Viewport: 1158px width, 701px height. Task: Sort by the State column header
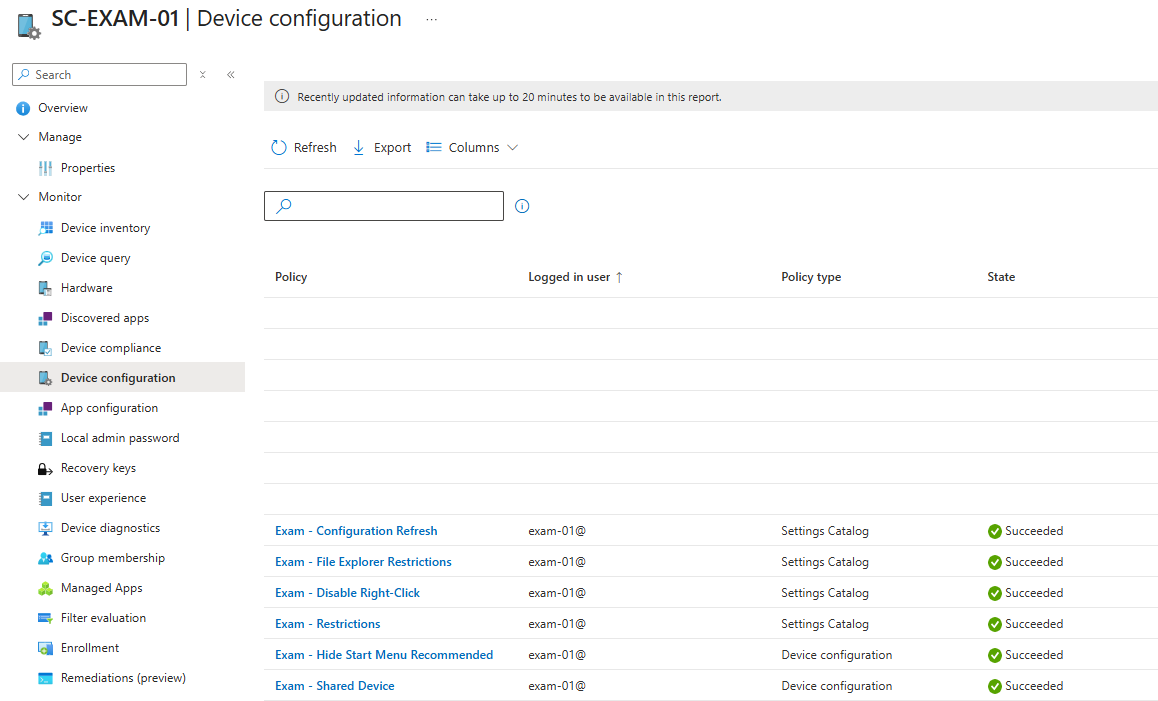point(1001,277)
